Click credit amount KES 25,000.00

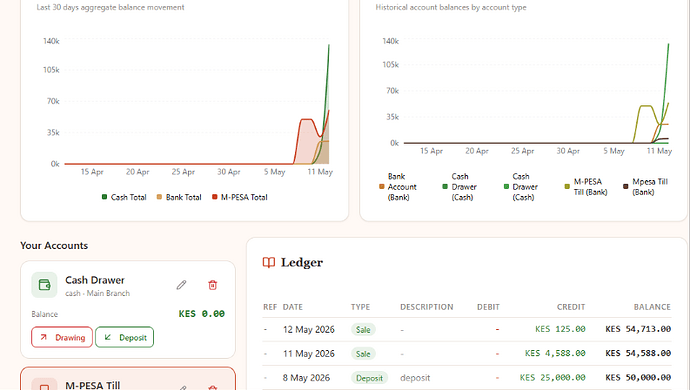click(x=552, y=378)
